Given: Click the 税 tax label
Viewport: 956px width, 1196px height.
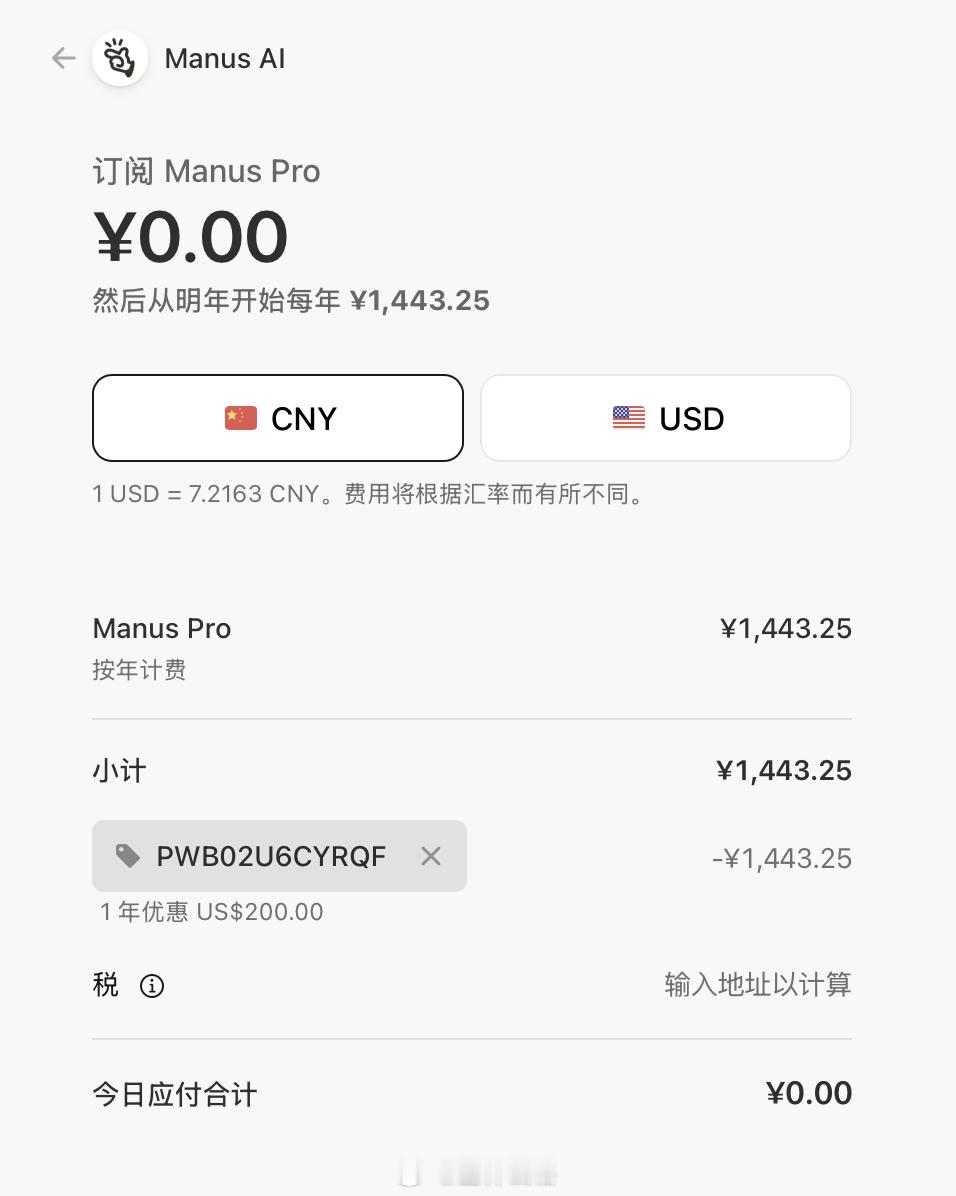Looking at the screenshot, I should (x=105, y=985).
